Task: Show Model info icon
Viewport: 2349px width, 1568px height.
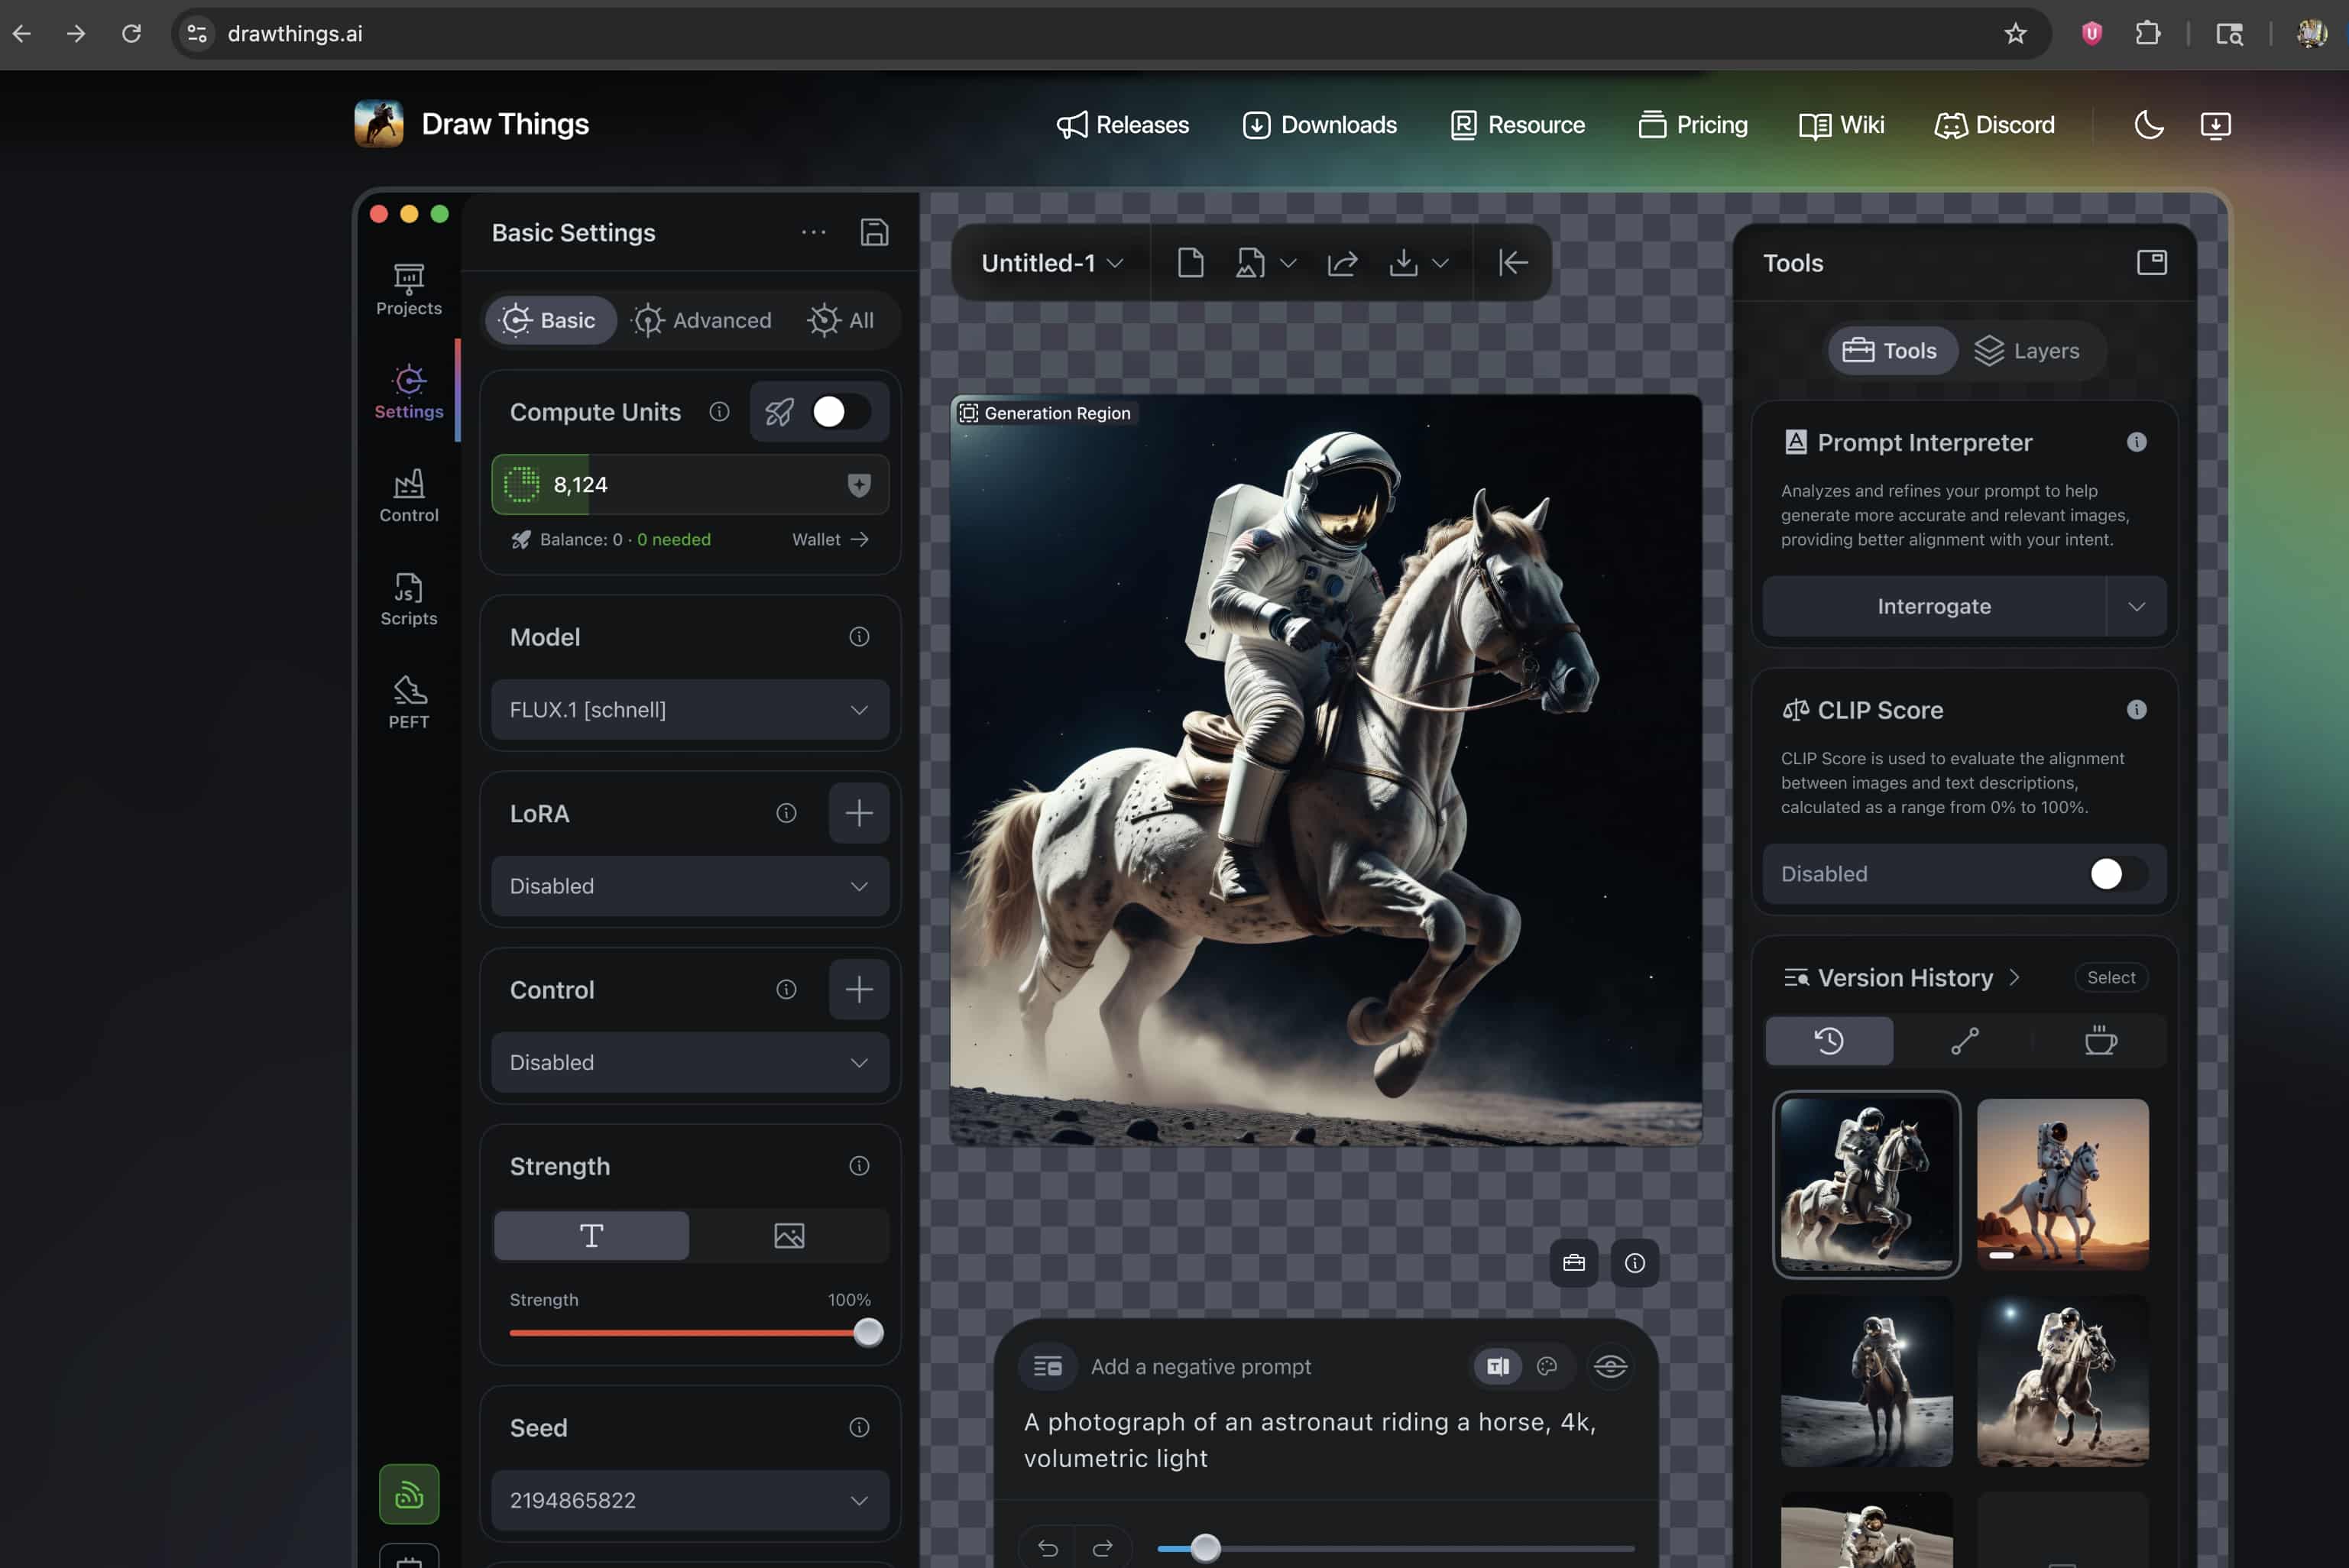Action: click(x=859, y=637)
